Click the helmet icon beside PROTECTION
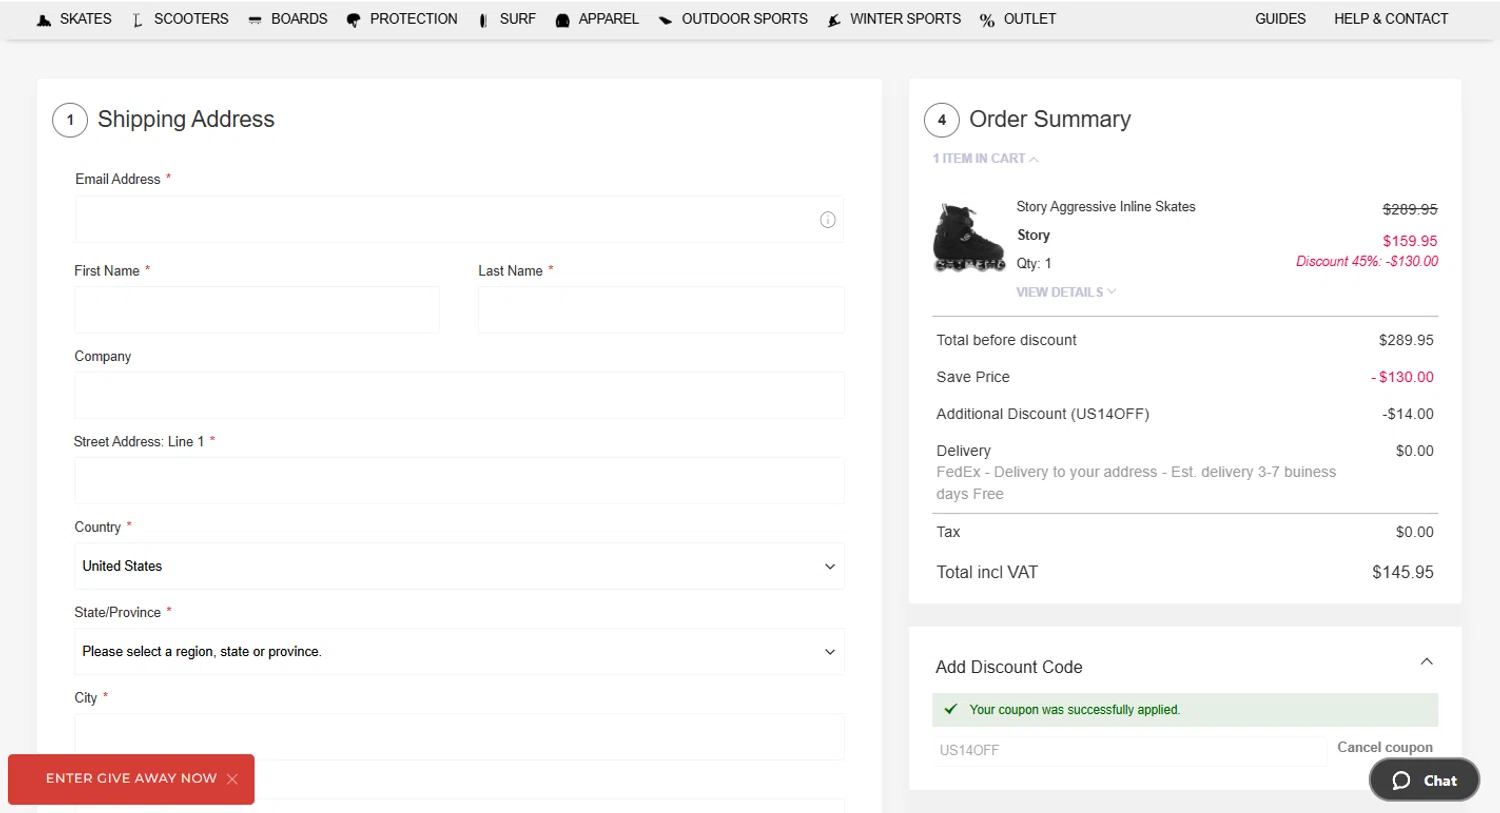 [x=353, y=20]
